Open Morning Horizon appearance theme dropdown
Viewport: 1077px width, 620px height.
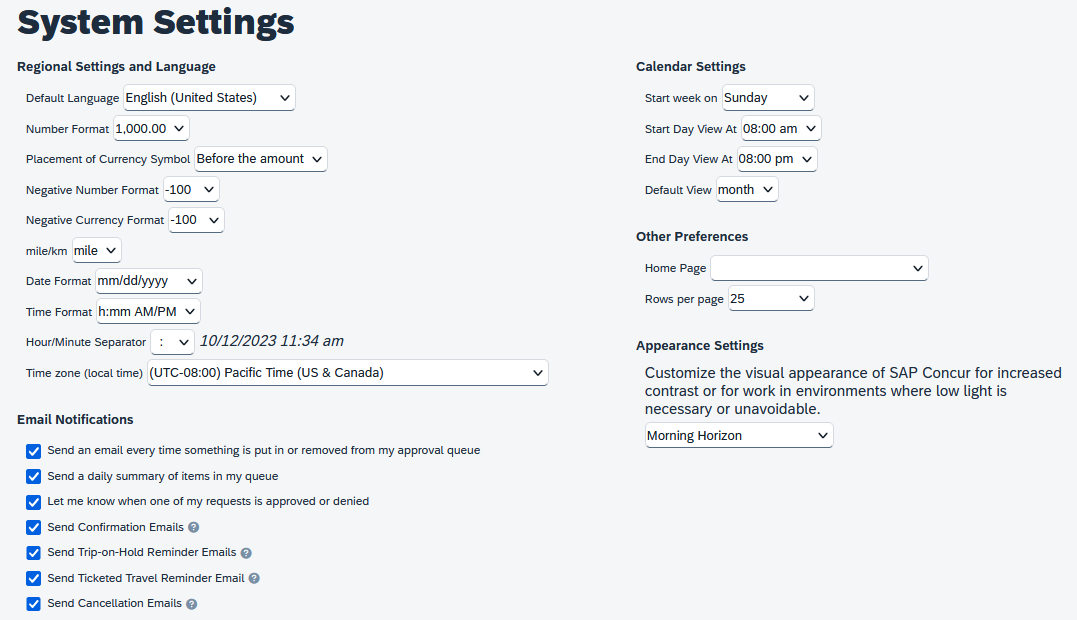739,435
